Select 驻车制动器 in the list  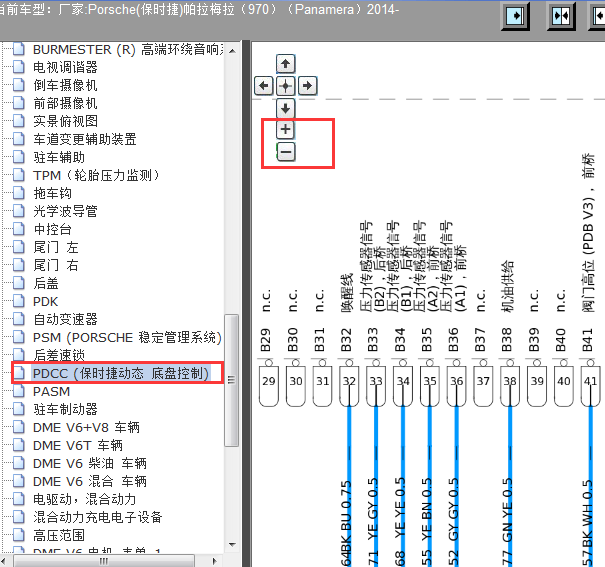(x=65, y=409)
